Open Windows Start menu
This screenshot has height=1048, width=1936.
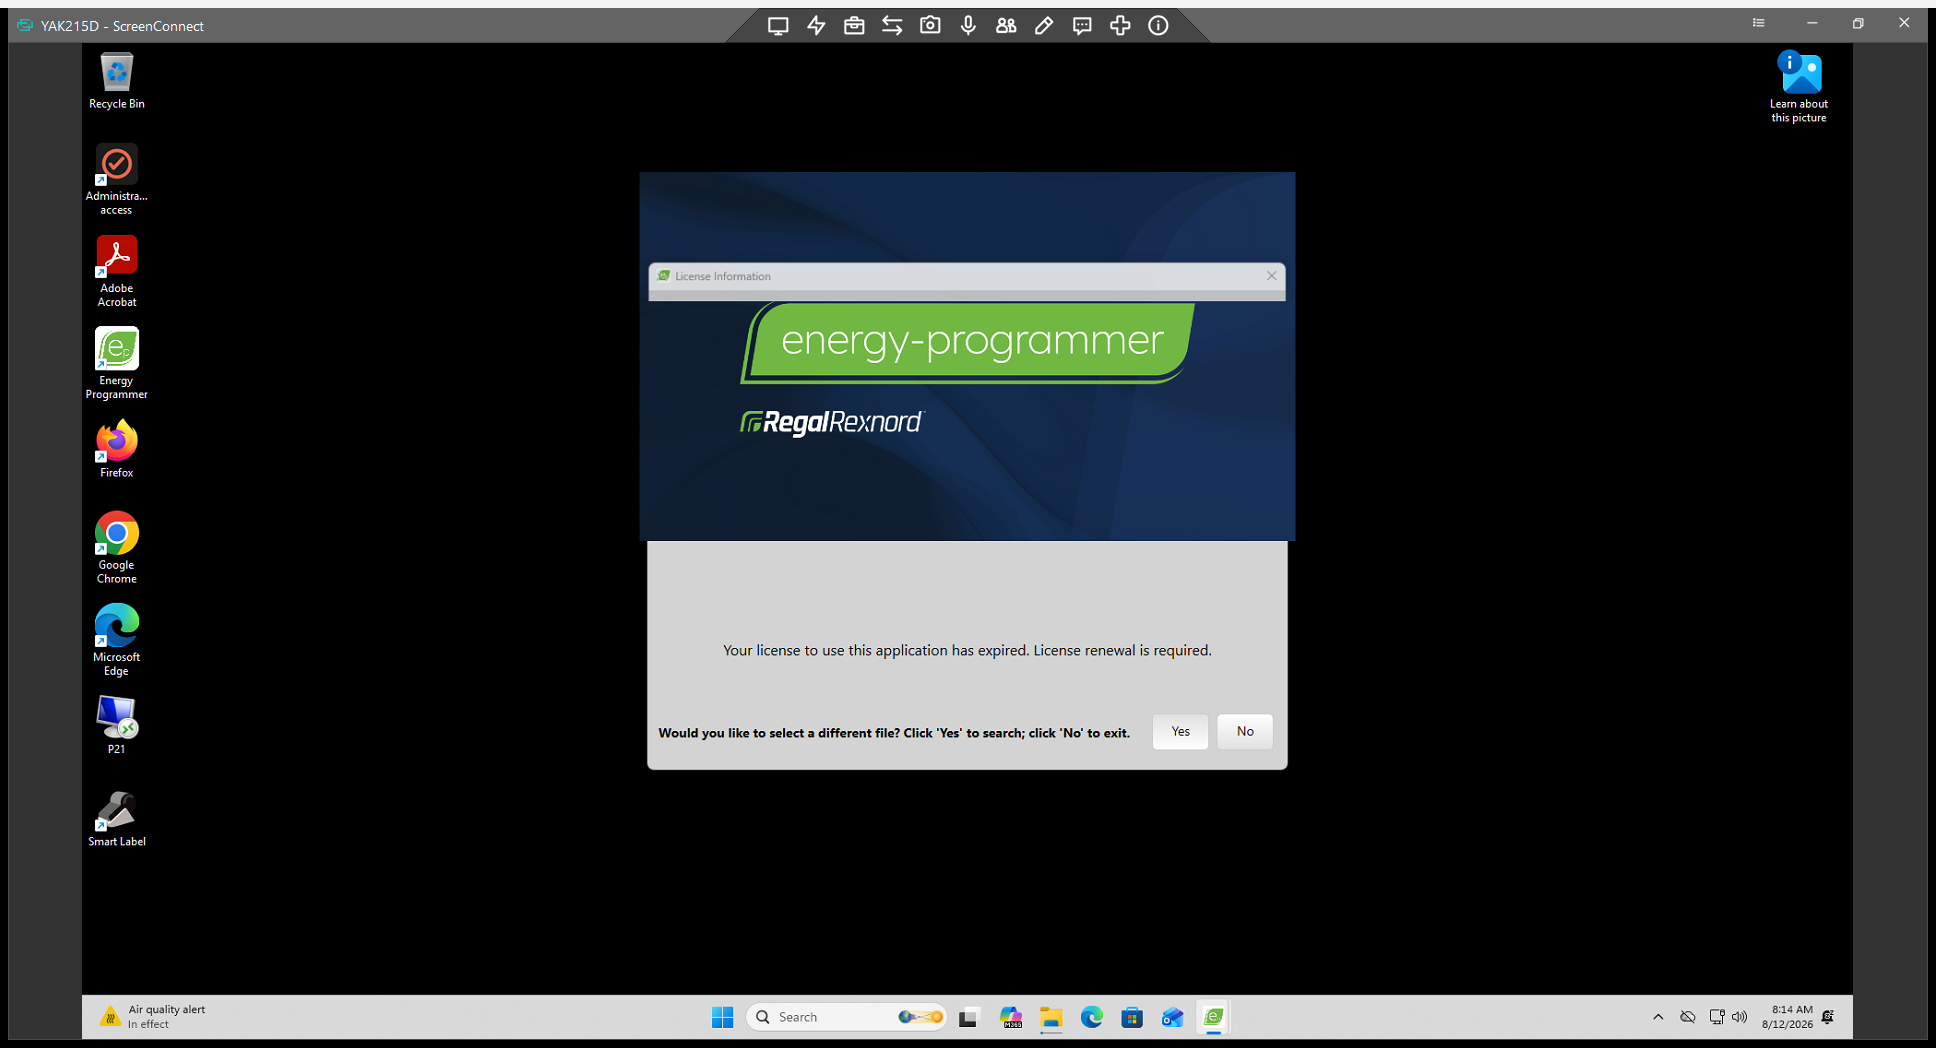(722, 1017)
